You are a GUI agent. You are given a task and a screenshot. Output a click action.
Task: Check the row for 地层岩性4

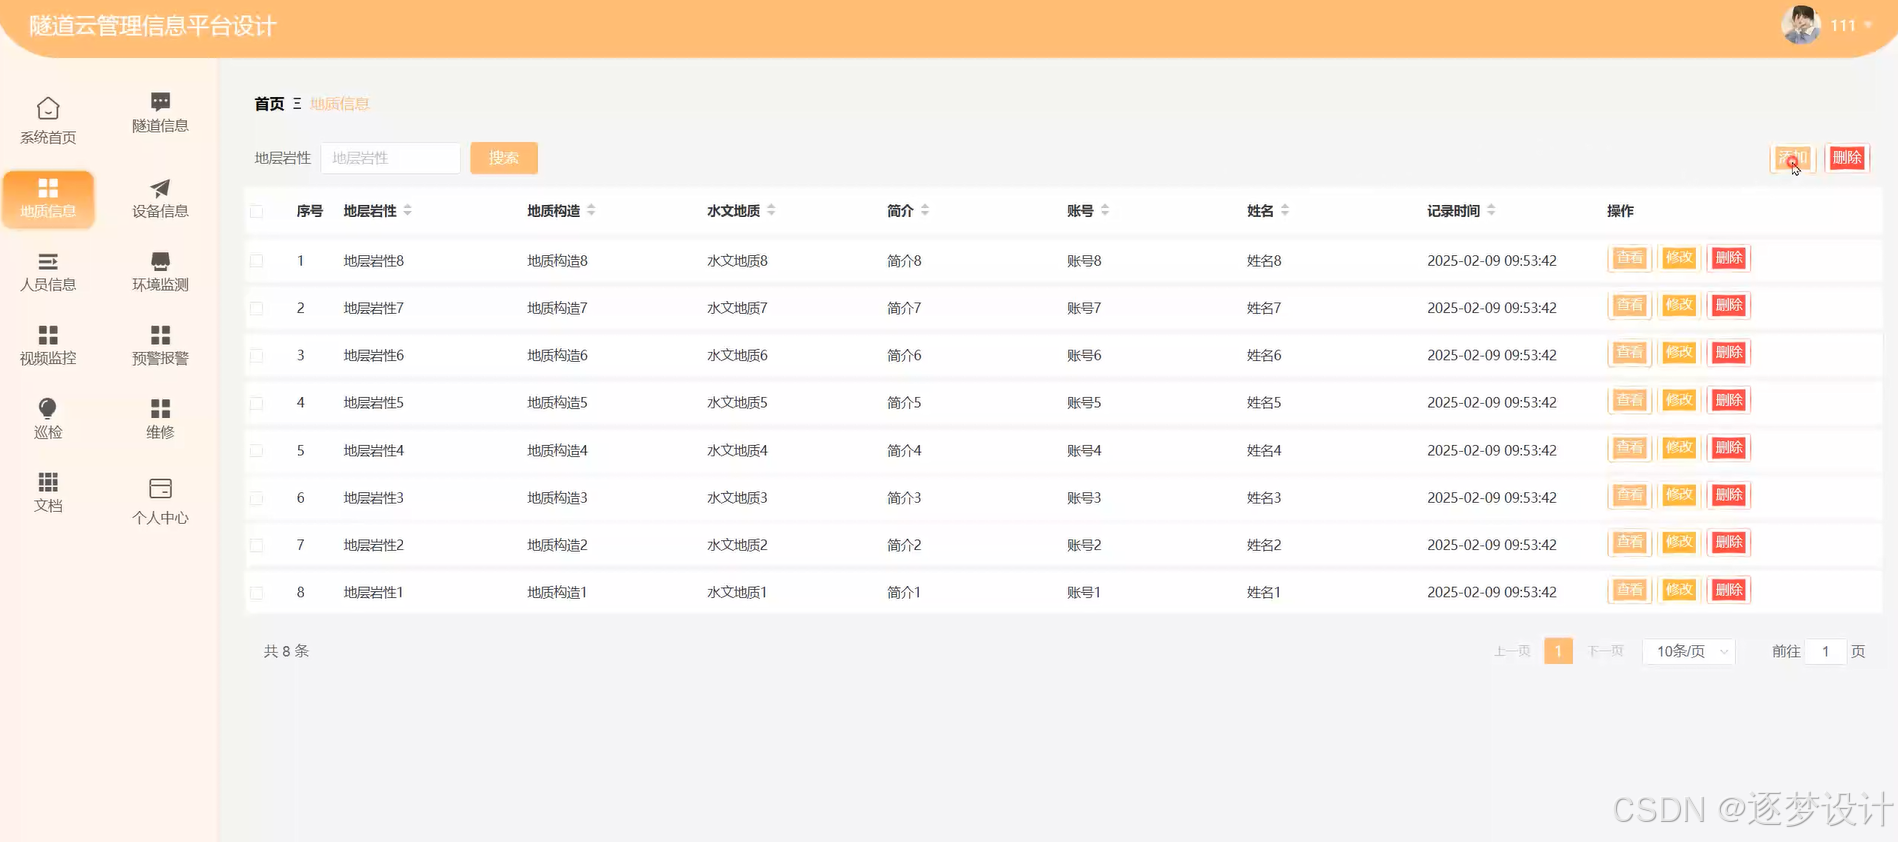point(257,451)
